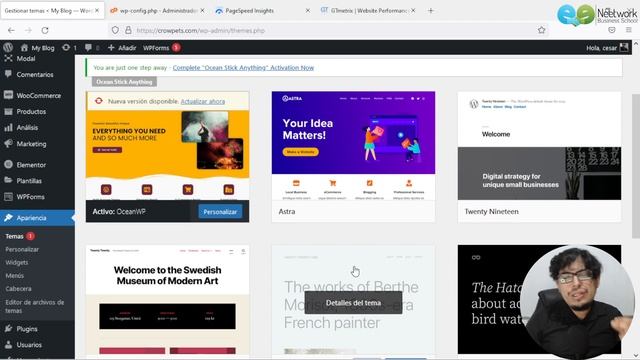Go back with browser back arrow
This screenshot has width=640, height=360.
[x=11, y=30]
